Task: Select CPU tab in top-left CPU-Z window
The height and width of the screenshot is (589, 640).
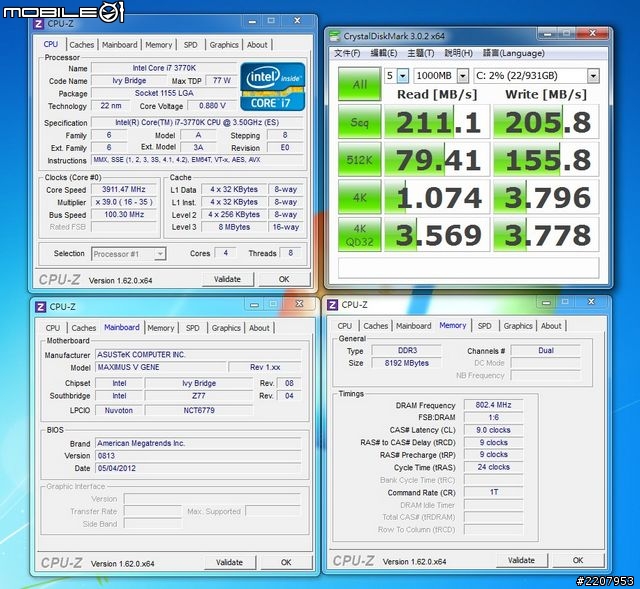Action: [51, 44]
